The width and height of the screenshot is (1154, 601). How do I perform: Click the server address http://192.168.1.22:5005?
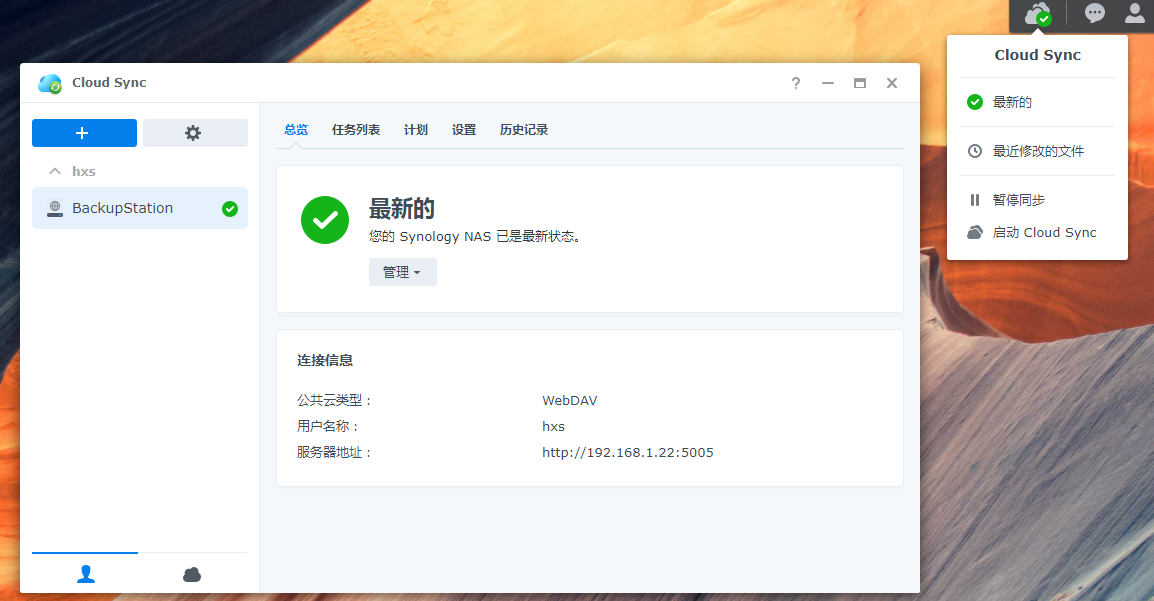coord(628,452)
